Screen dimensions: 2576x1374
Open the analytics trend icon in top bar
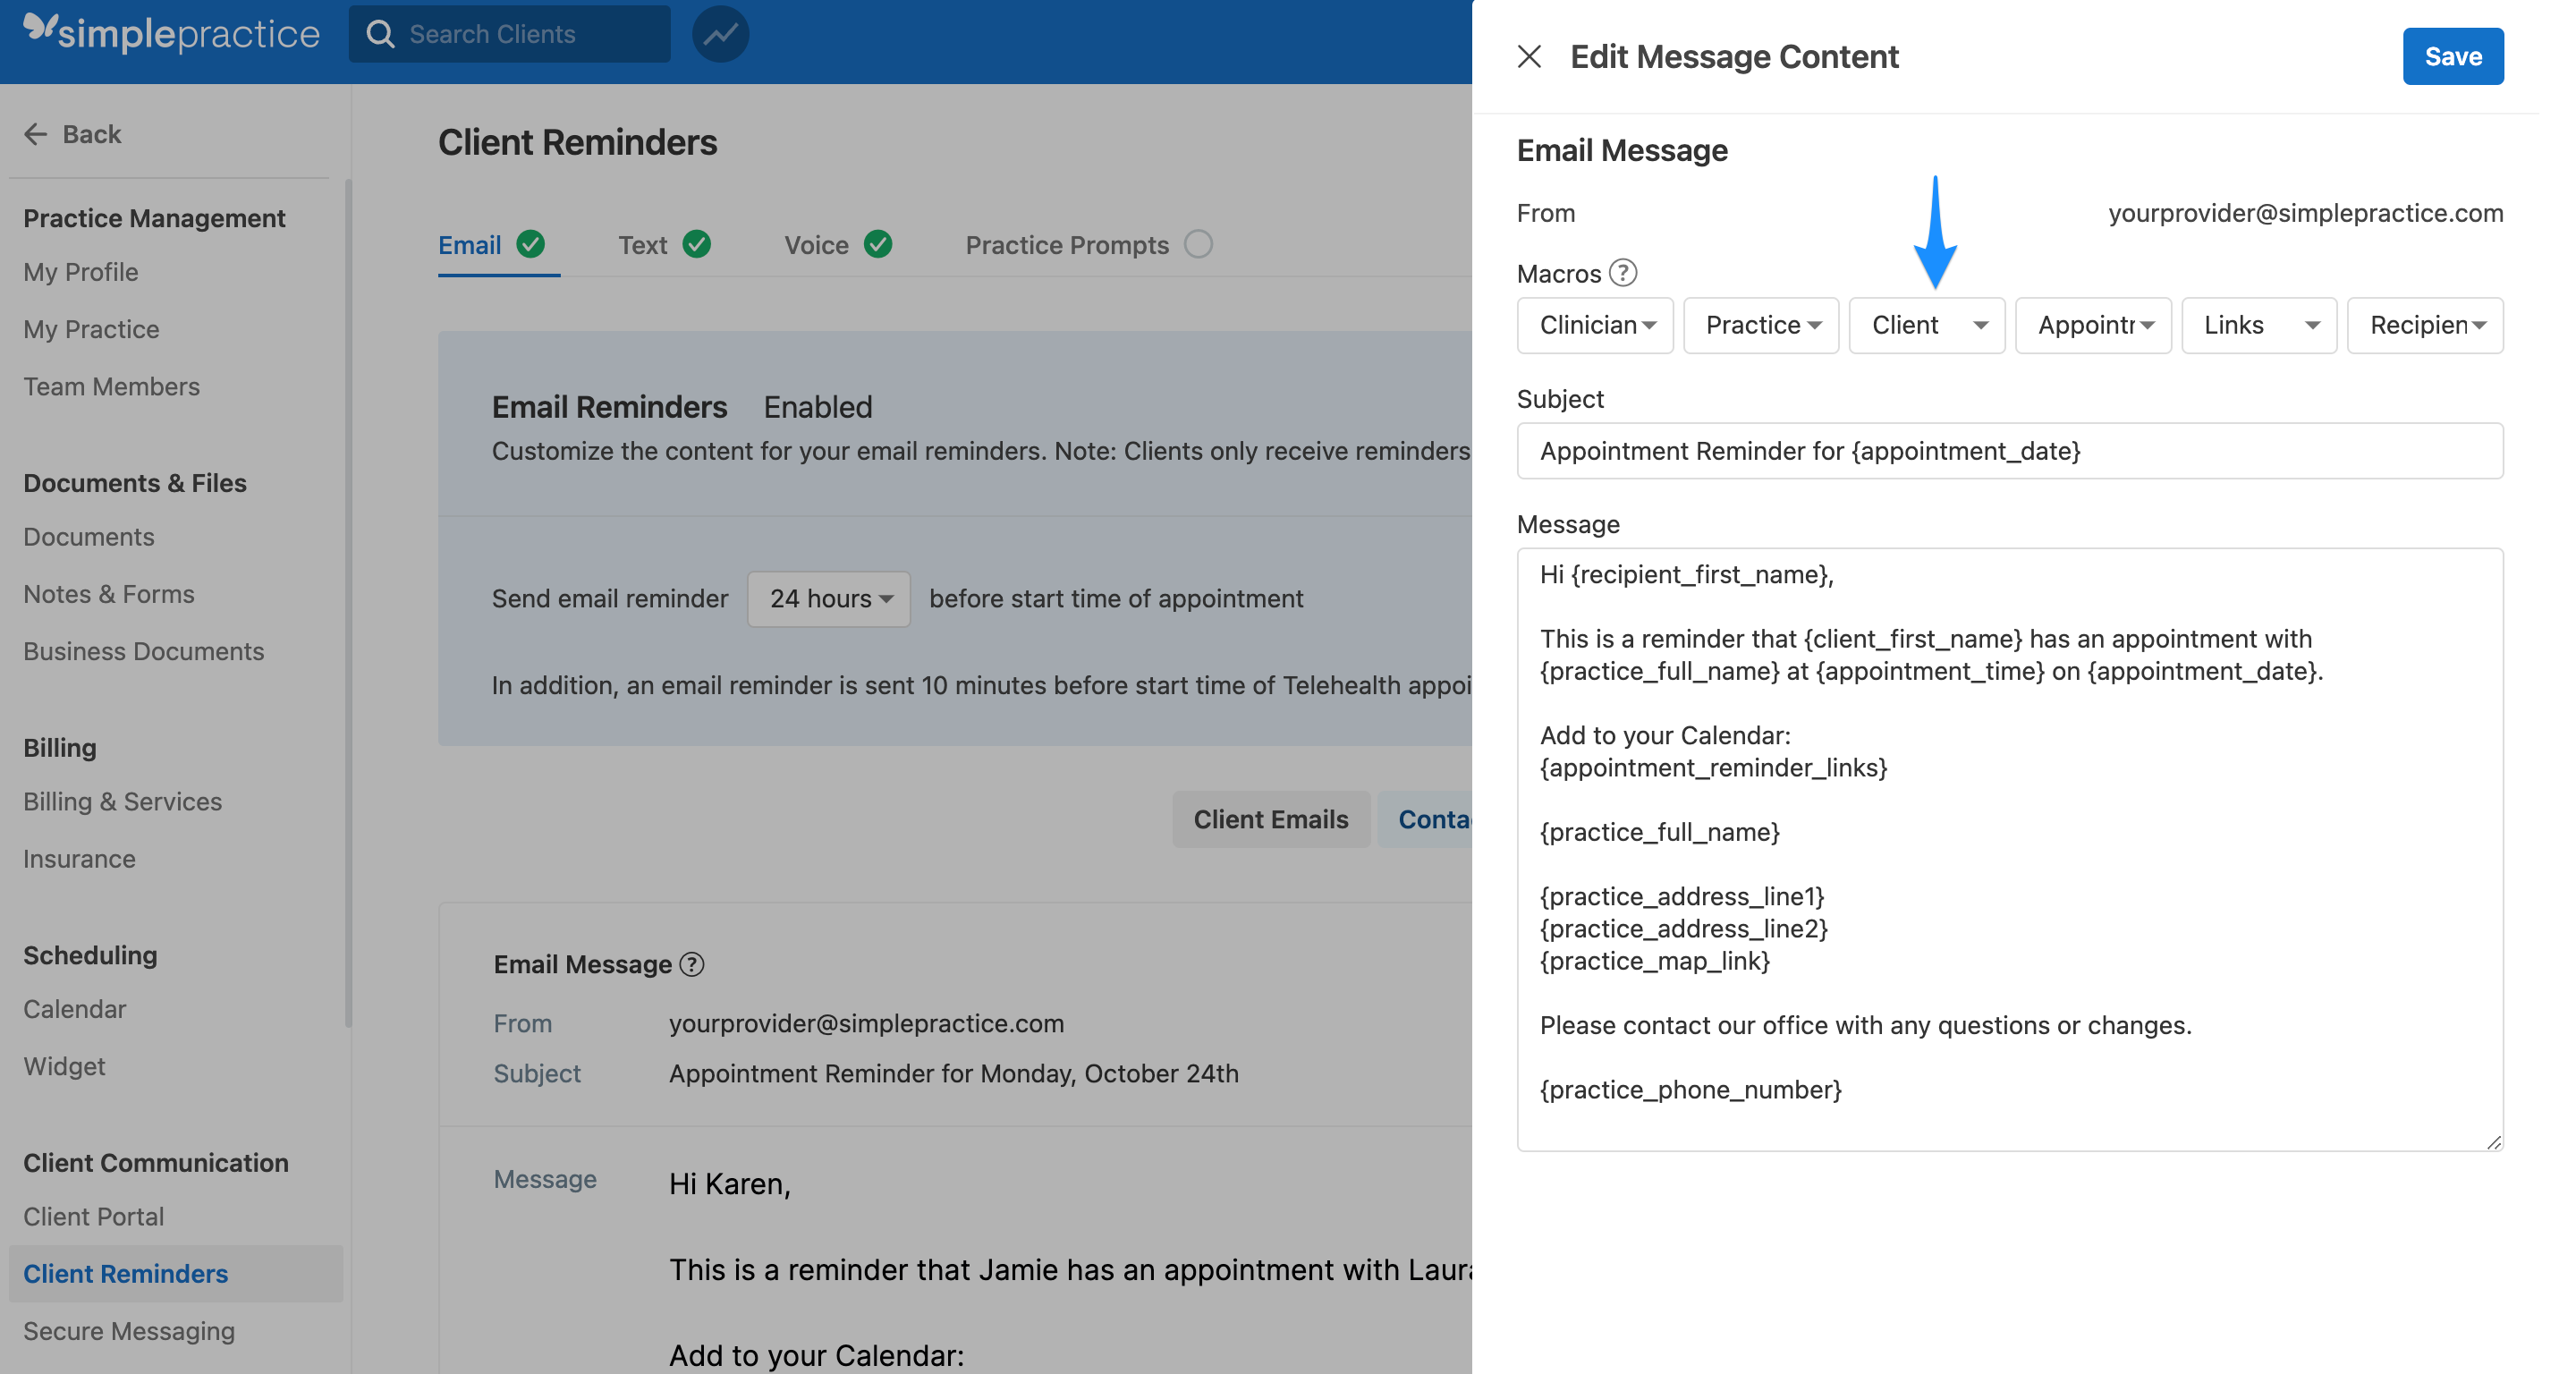point(719,33)
